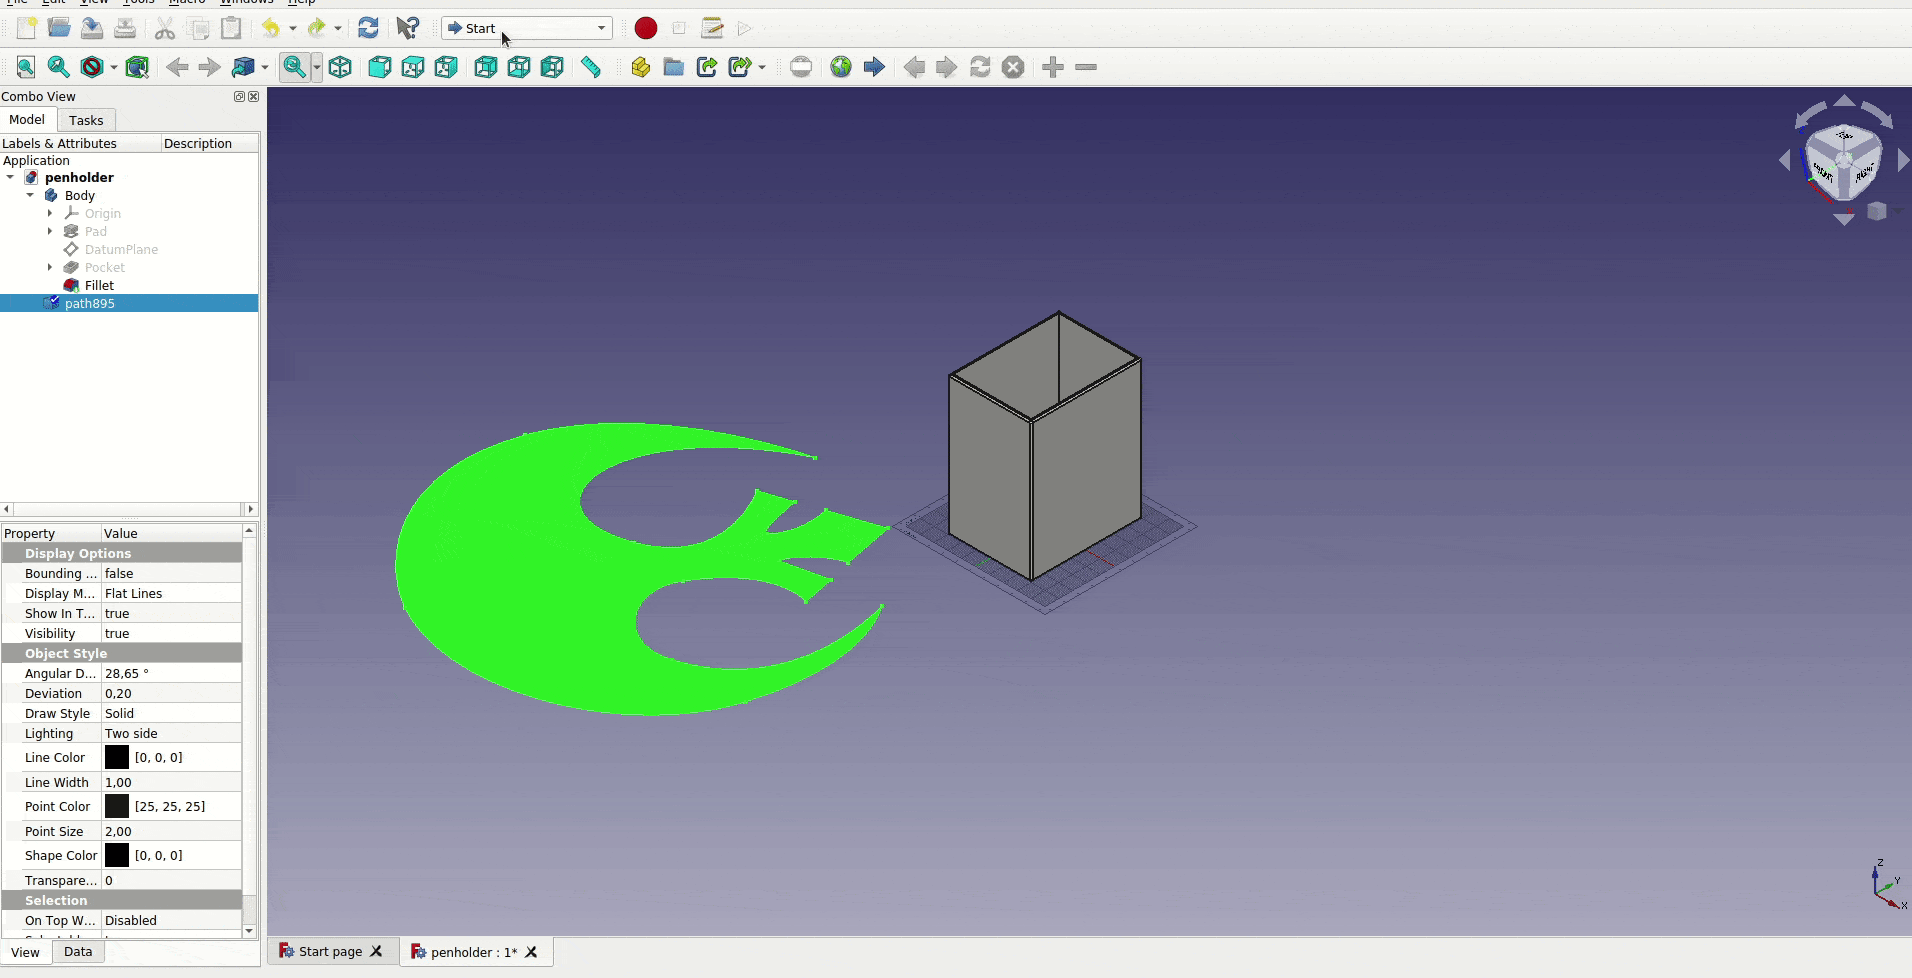Create a new Part with the yellow icon
Image resolution: width=1912 pixels, height=978 pixels.
pos(641,67)
